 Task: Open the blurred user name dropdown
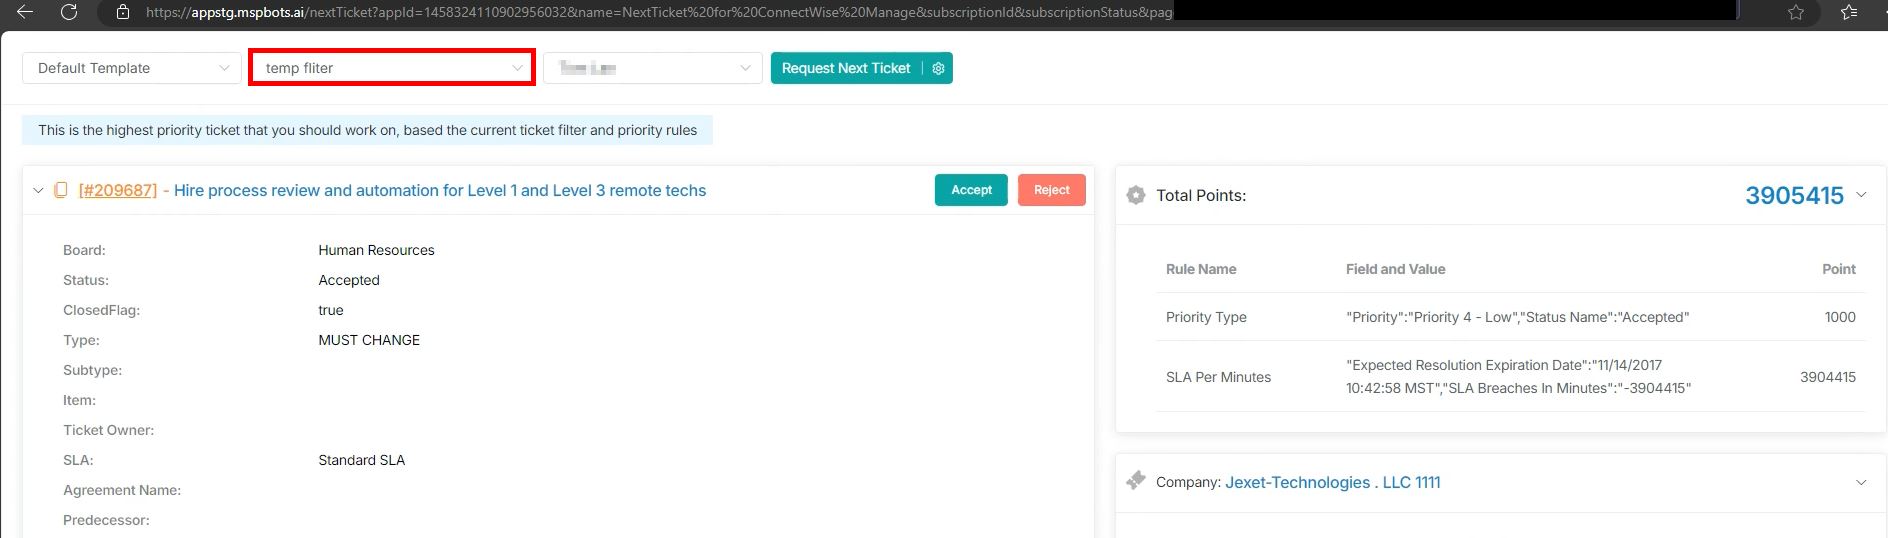(652, 68)
